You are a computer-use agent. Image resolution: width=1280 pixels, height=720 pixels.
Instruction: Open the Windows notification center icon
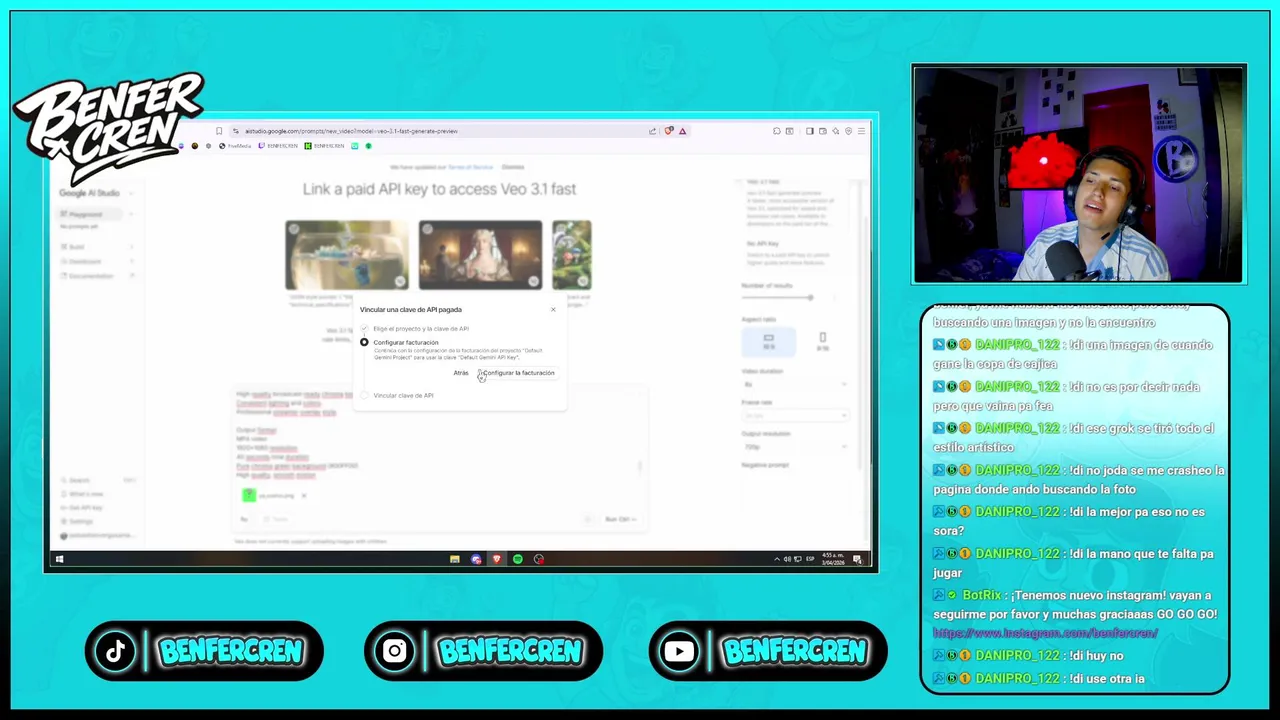point(857,559)
